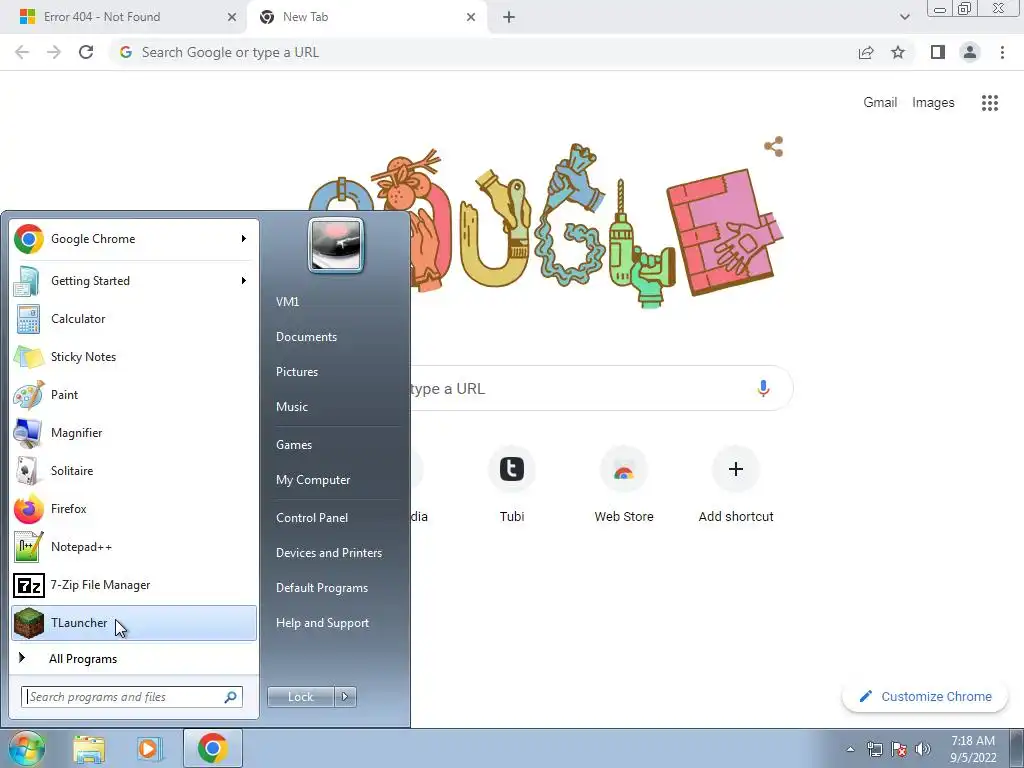Click Add shortcut tile
The height and width of the screenshot is (768, 1024).
[x=736, y=485]
